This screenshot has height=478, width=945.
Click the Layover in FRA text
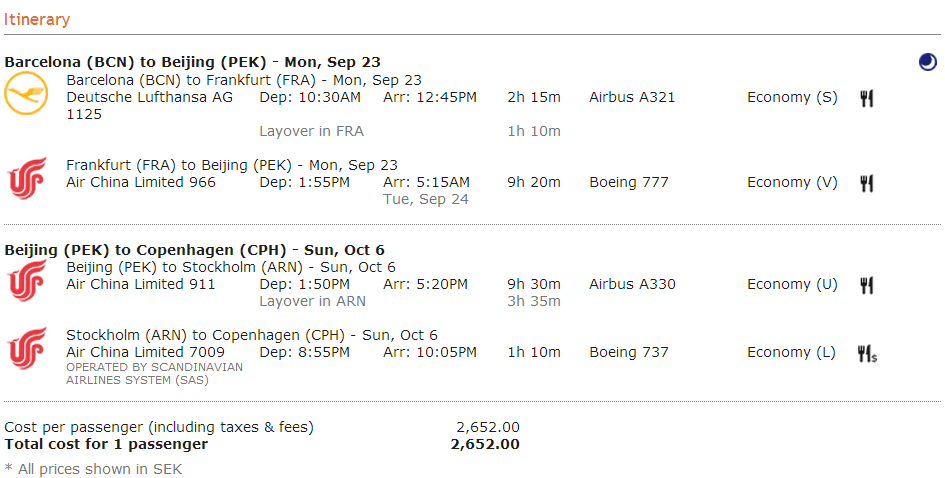coord(311,131)
